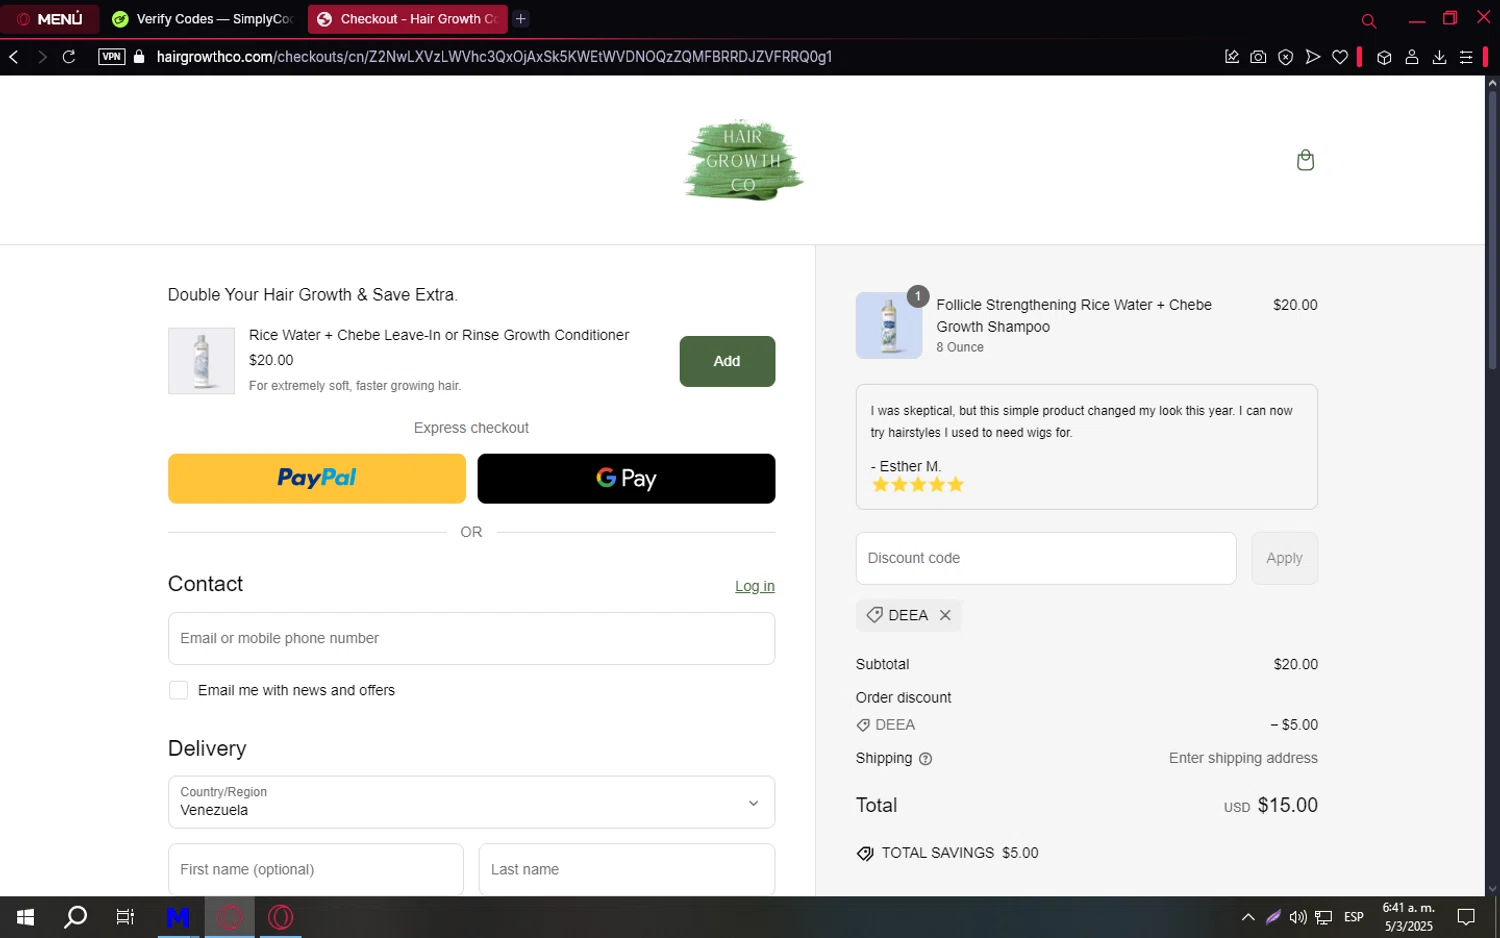The width and height of the screenshot is (1500, 938).
Task: Focus the Email or mobile phone number field
Action: pos(471,638)
